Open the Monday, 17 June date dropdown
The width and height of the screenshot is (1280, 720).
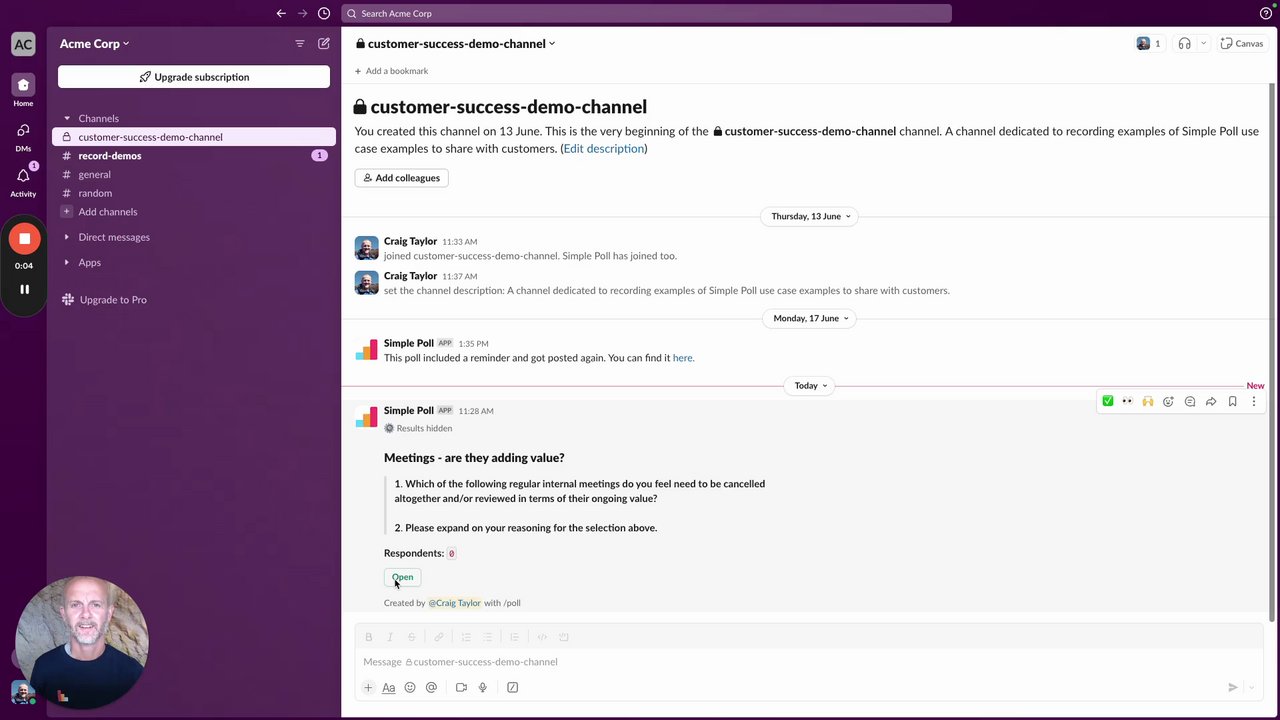pos(811,318)
